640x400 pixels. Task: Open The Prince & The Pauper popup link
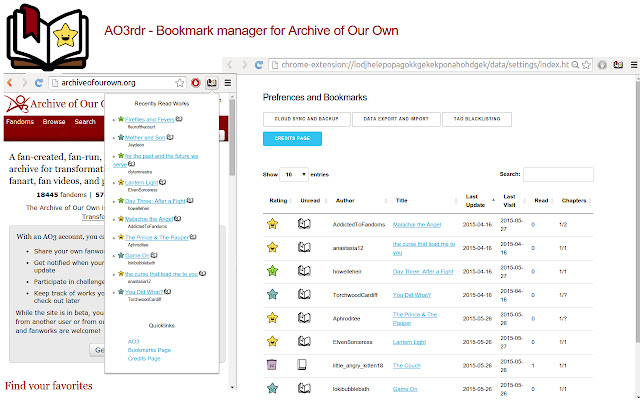pyautogui.click(x=157, y=237)
